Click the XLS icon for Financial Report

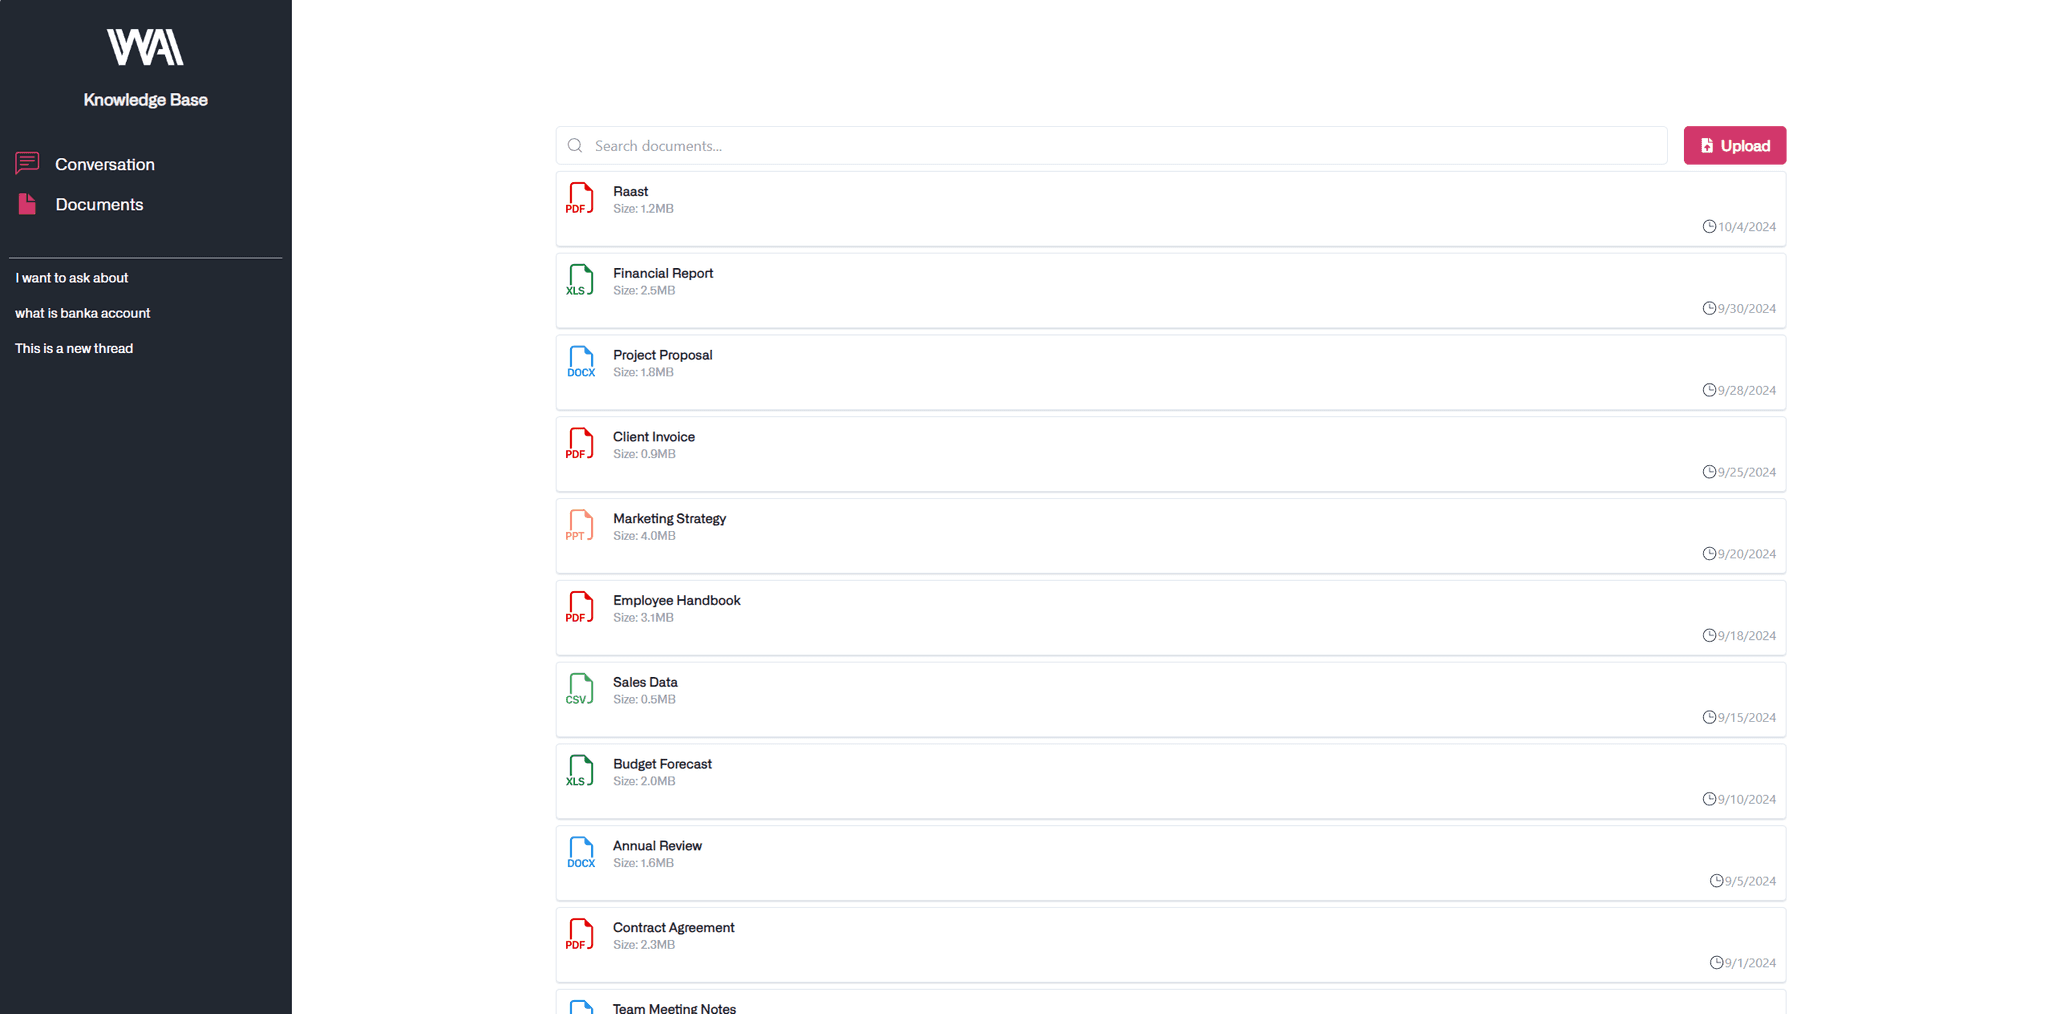[x=579, y=280]
